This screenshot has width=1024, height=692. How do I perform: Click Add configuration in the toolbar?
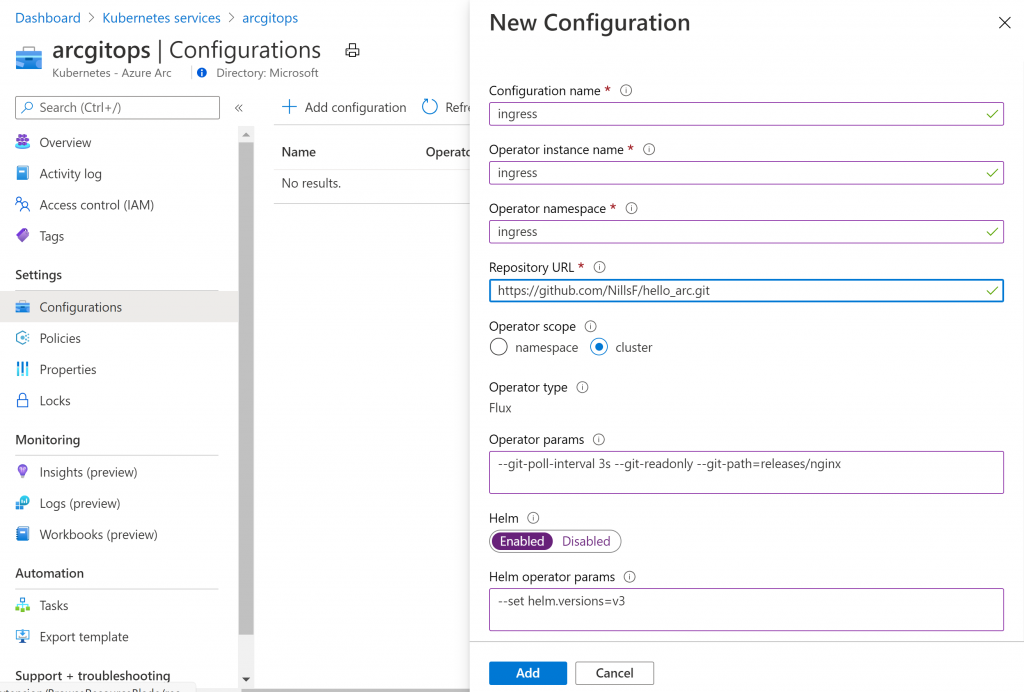click(x=344, y=107)
